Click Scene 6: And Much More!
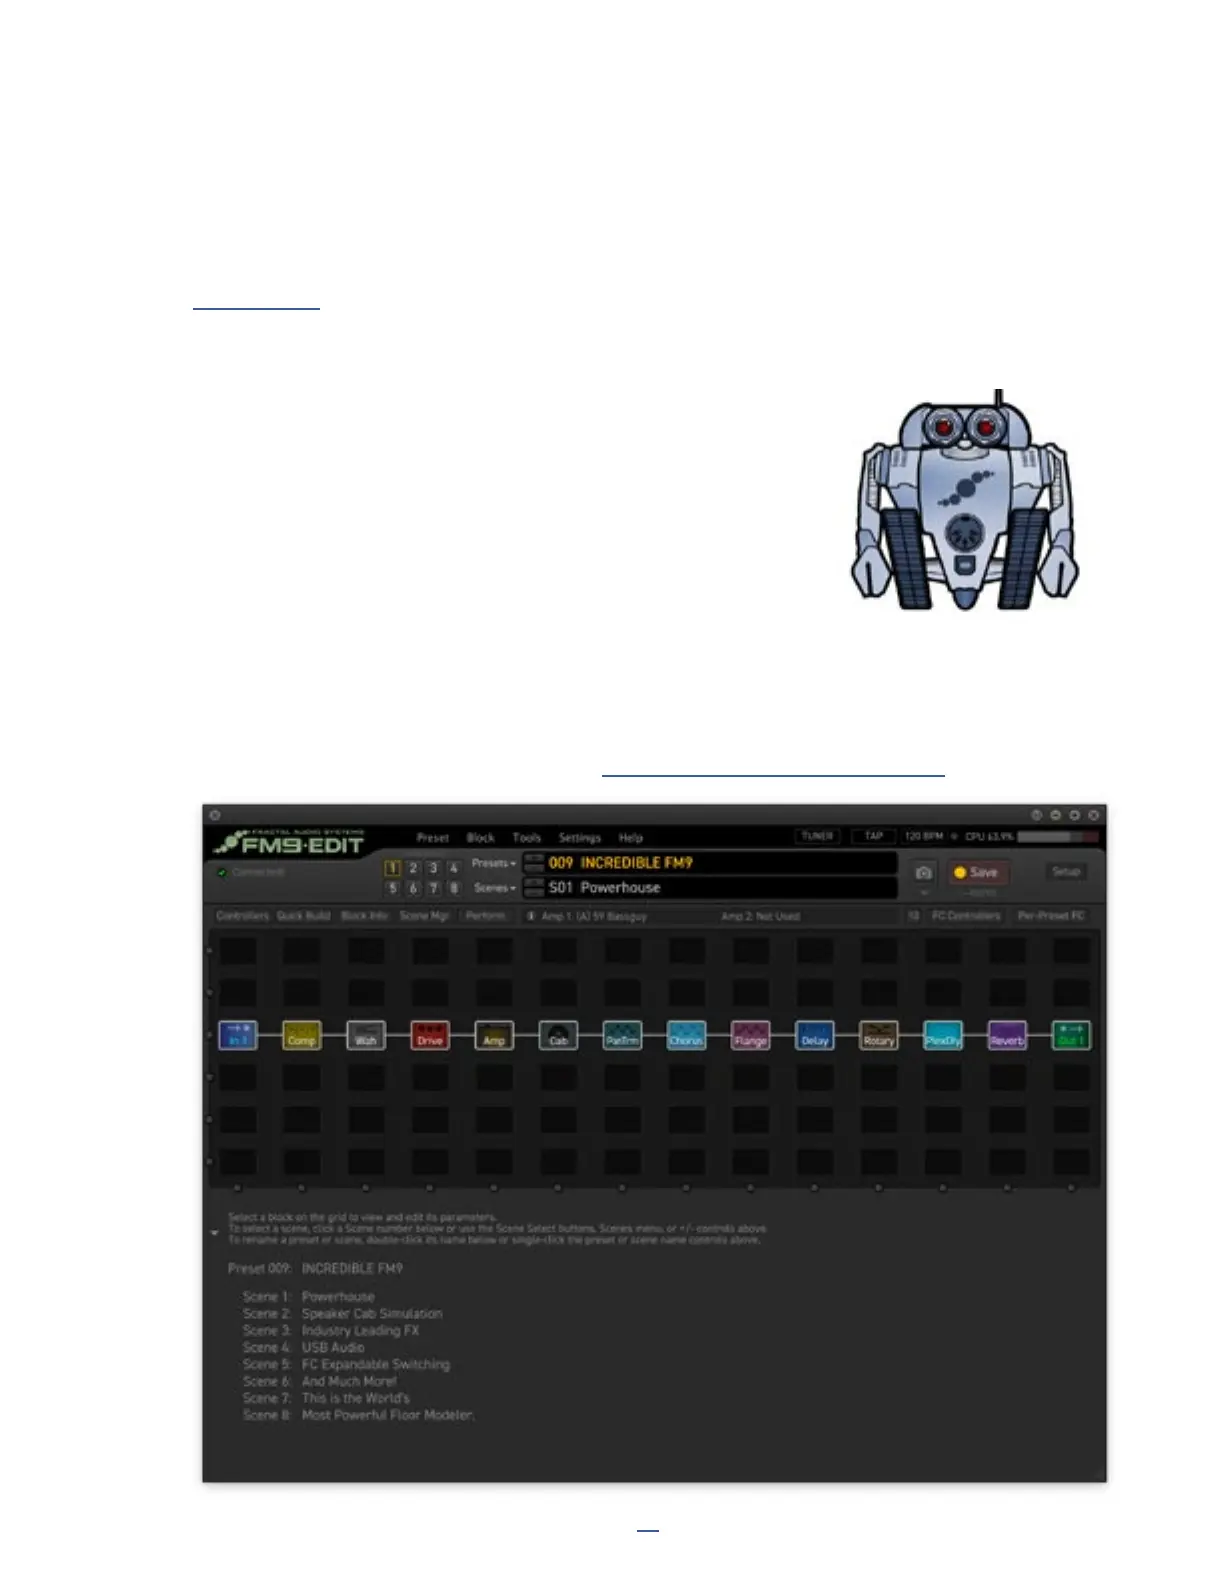This screenshot has width=1224, height=1584. 319,1382
